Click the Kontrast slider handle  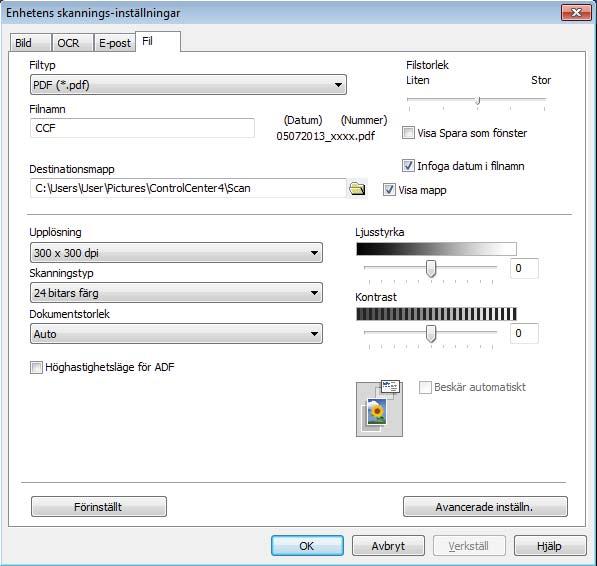[431, 333]
